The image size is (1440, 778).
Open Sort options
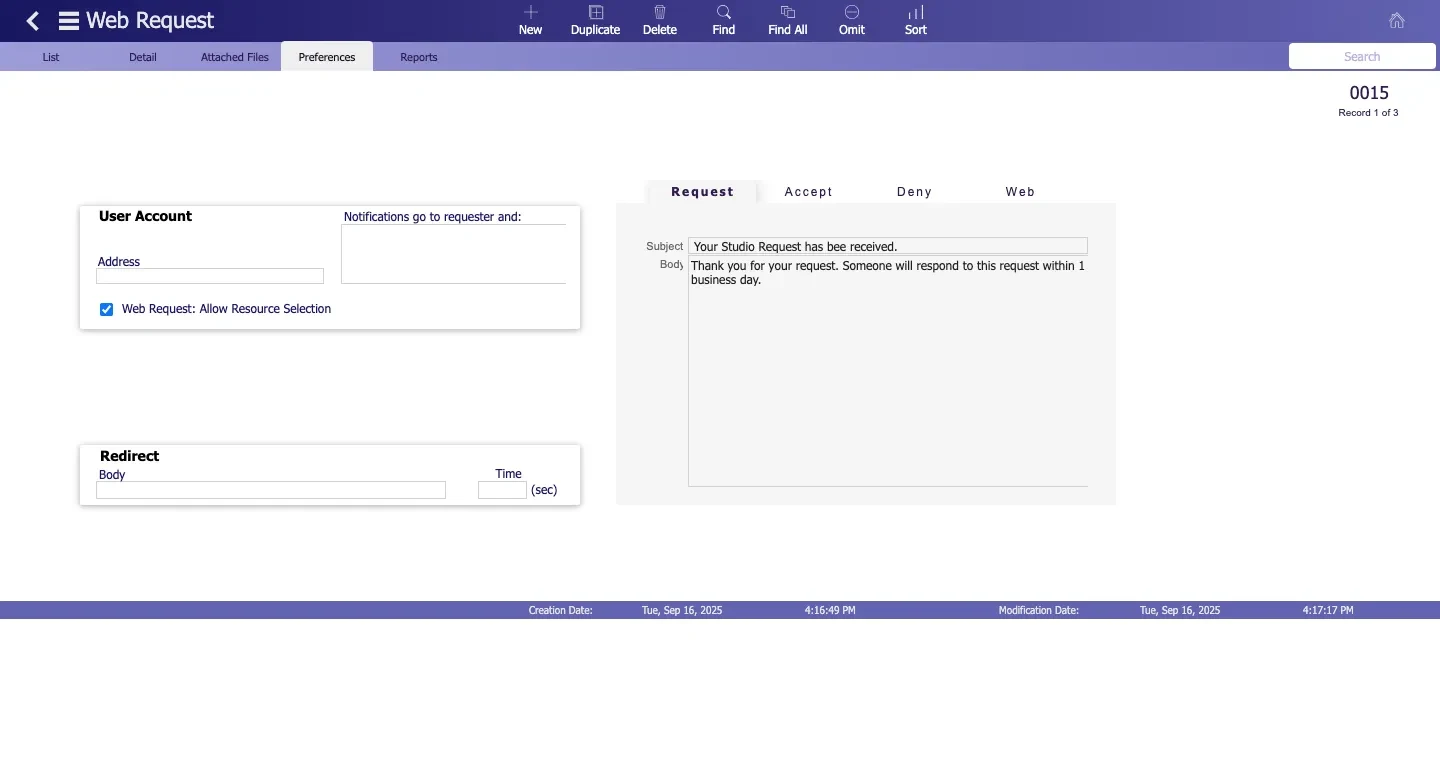(916, 20)
